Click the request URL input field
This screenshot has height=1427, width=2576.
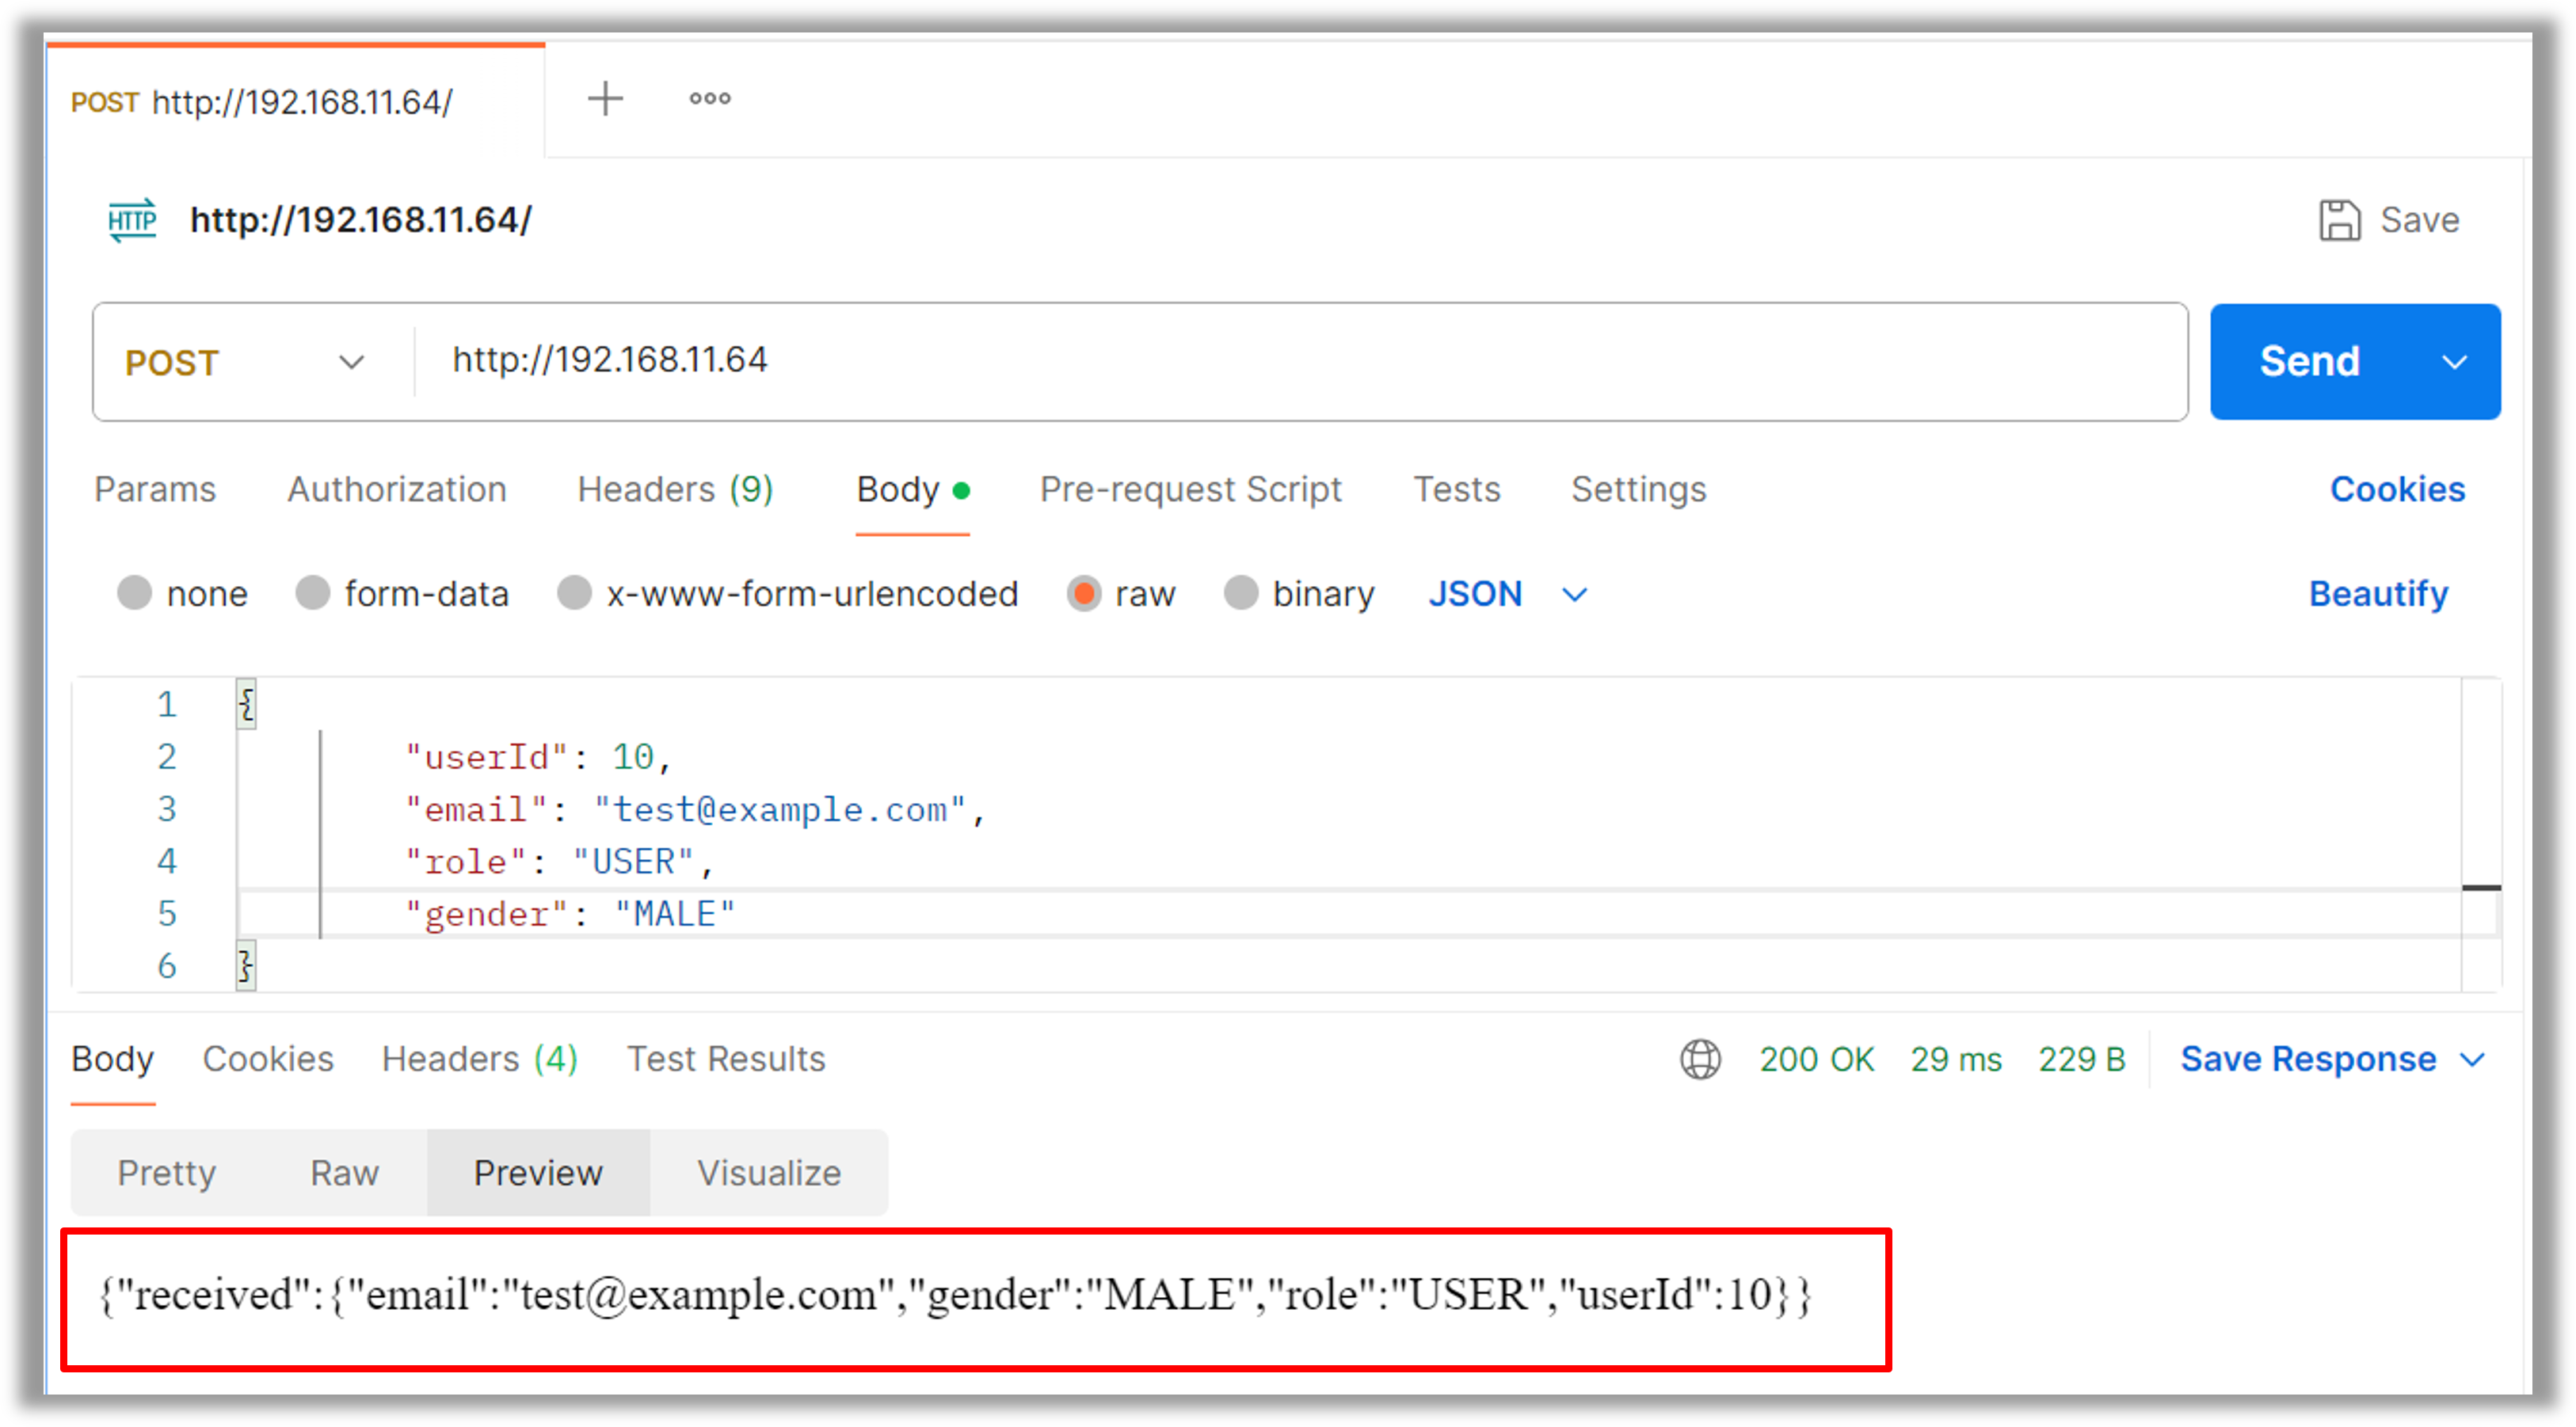(x=1100, y=361)
